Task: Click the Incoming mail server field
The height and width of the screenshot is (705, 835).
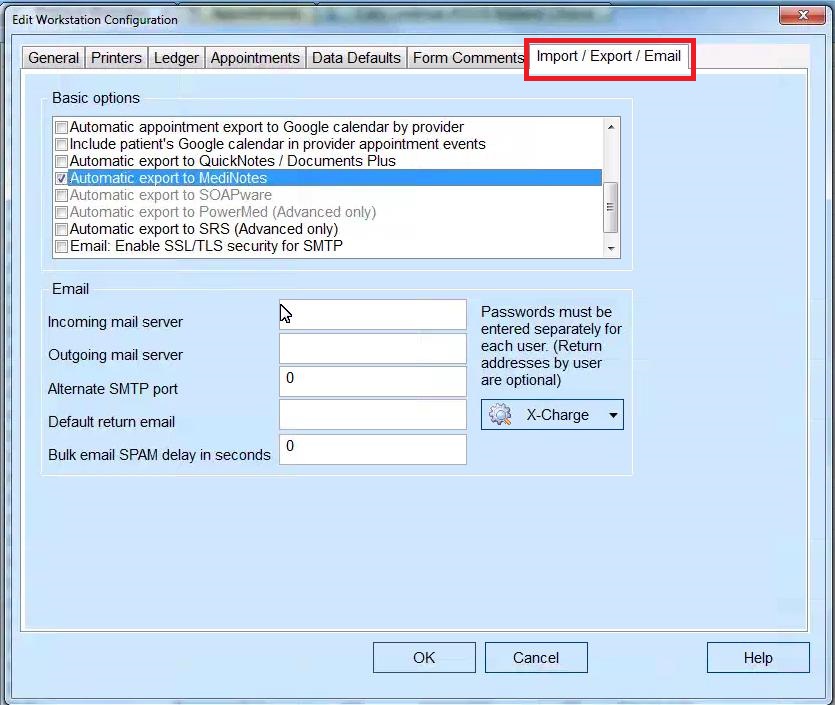Action: tap(372, 314)
